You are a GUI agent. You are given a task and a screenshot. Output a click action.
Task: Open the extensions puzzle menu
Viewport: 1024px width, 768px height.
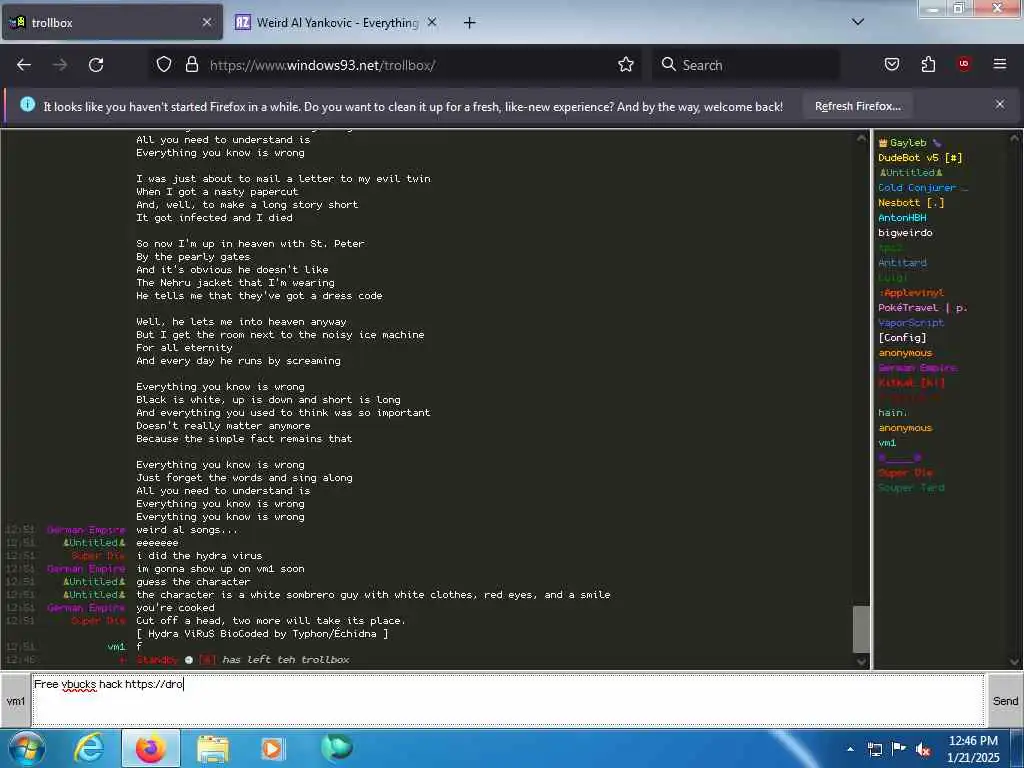point(928,64)
